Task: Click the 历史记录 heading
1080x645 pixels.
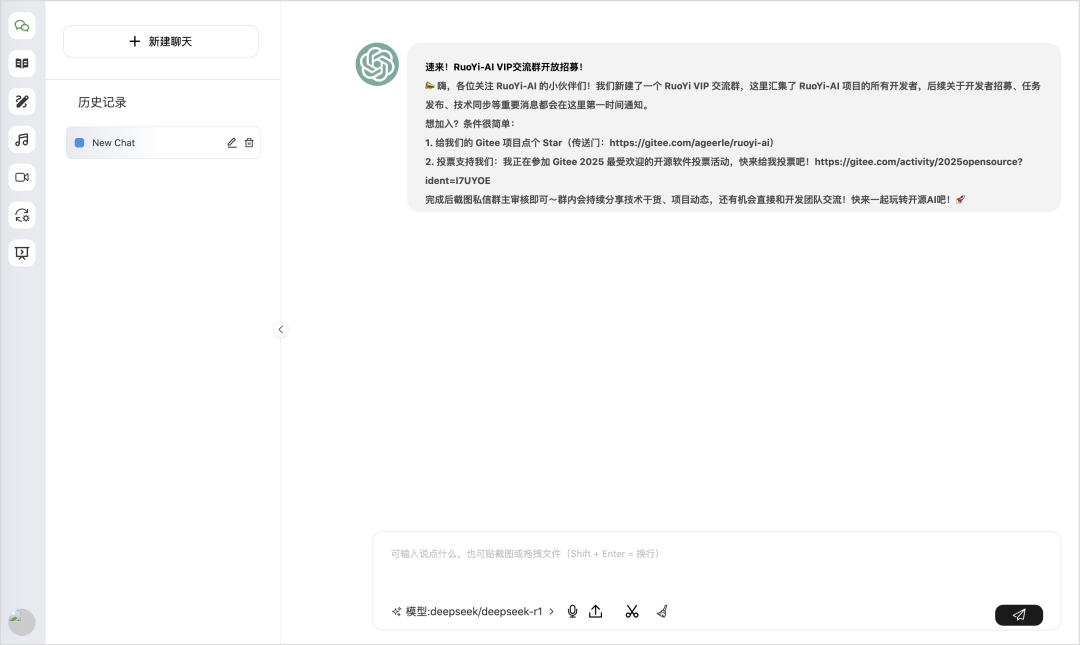Action: point(102,102)
